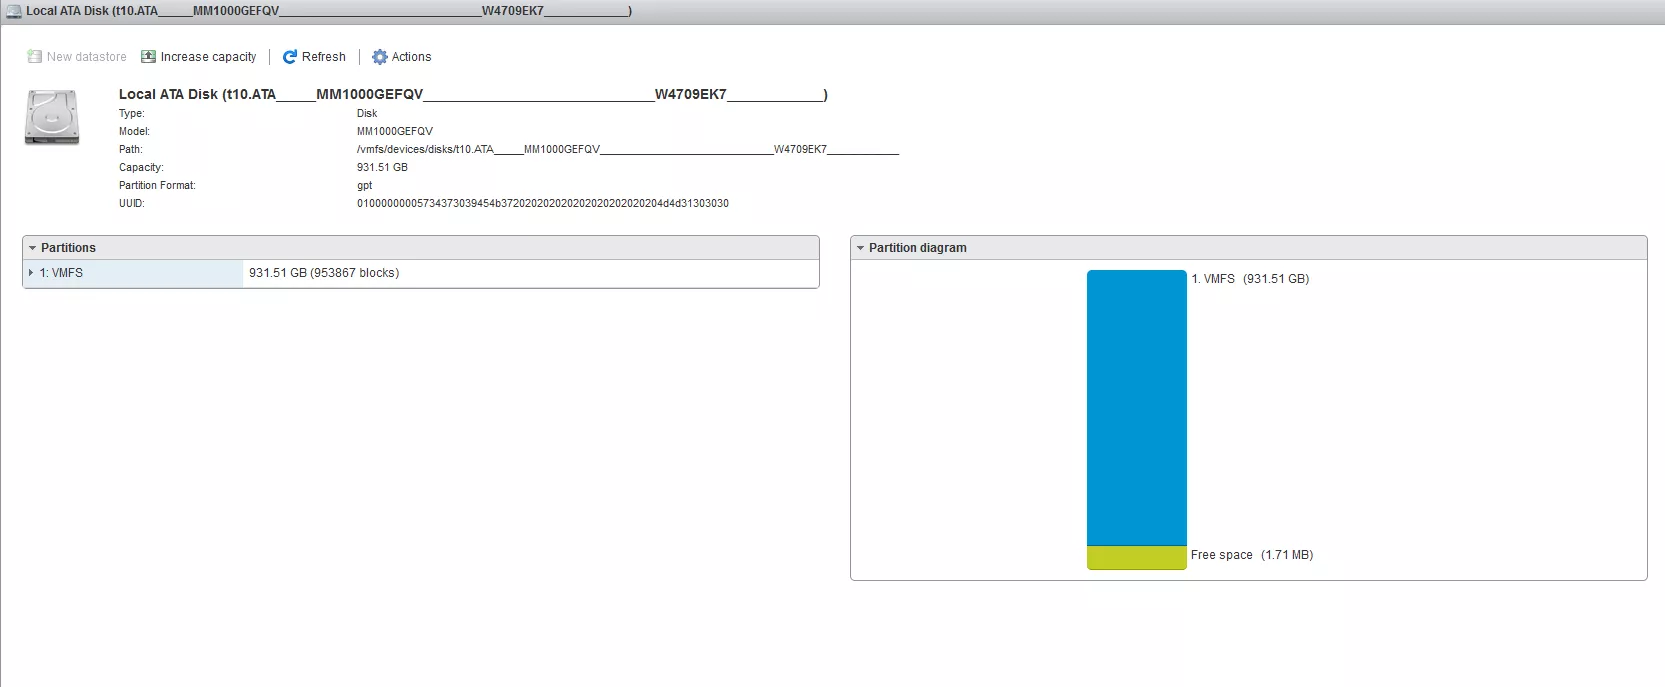Click the 'Capacity:' field label
Screen dimensions: 1665x687
[141, 168]
